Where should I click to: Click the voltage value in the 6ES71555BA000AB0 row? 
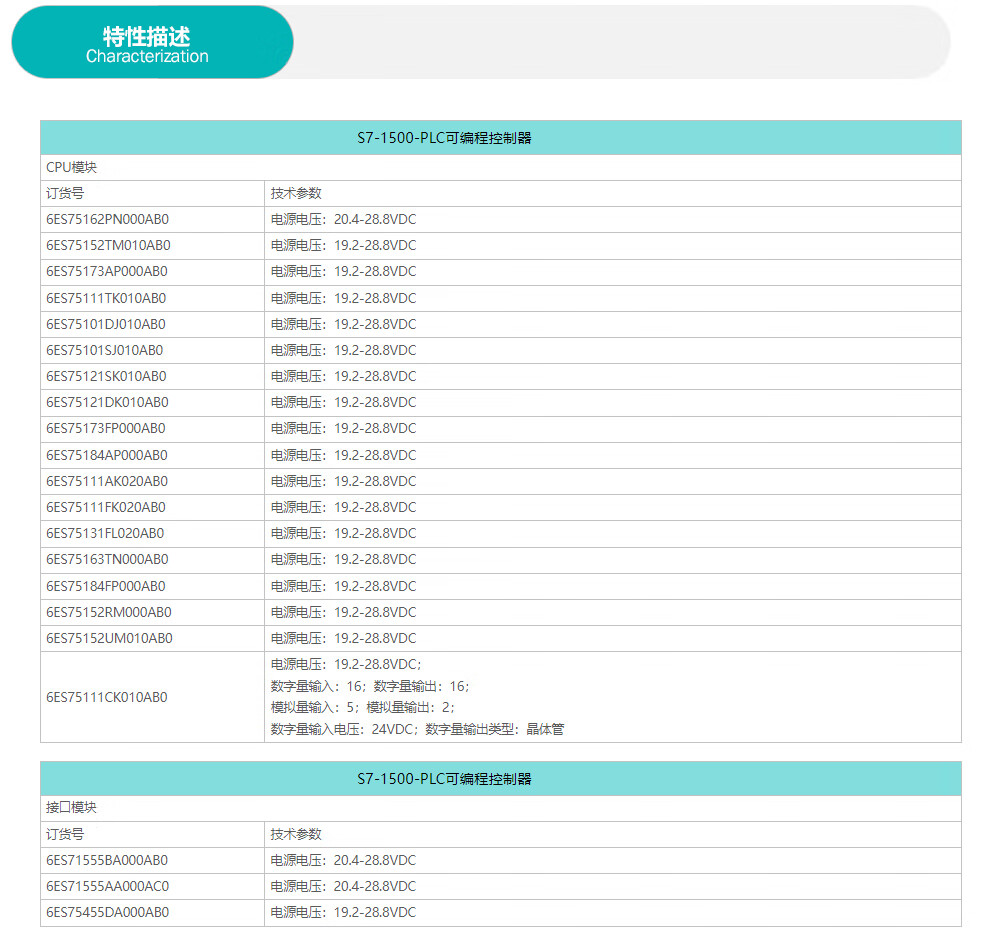(375, 860)
